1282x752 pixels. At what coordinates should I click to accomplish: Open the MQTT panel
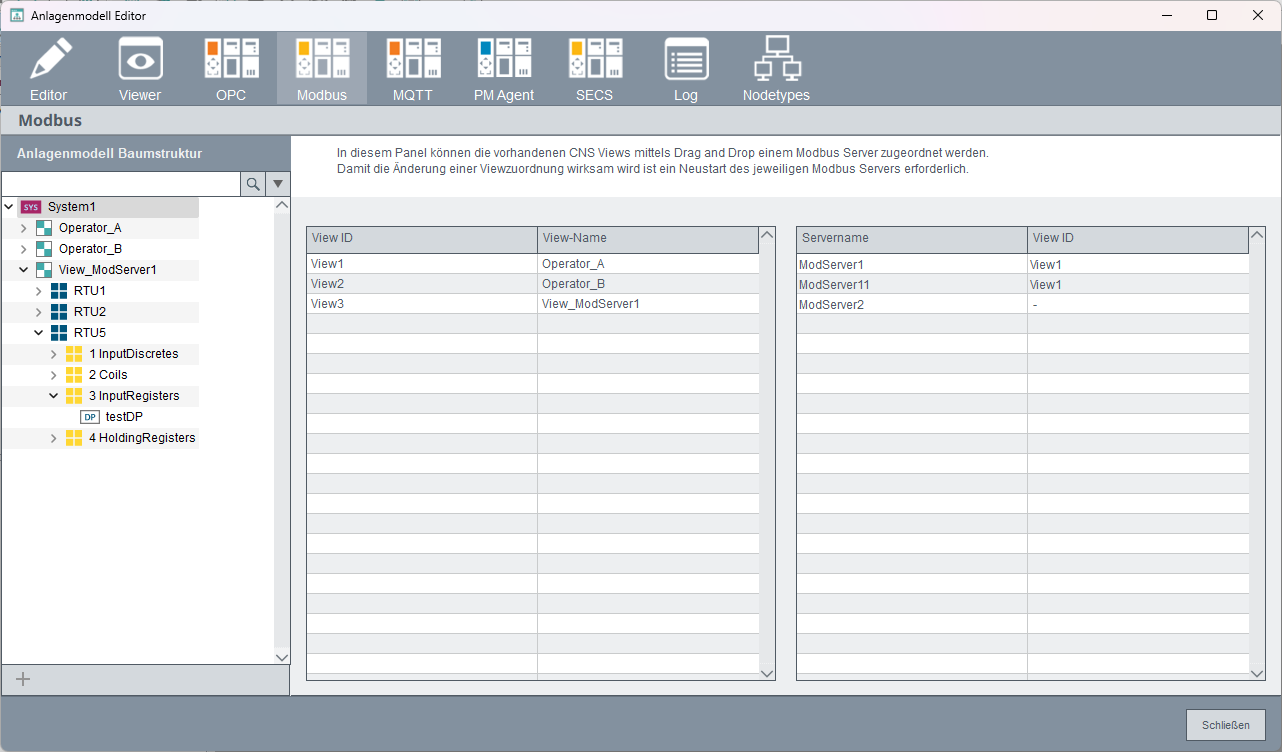click(x=413, y=69)
